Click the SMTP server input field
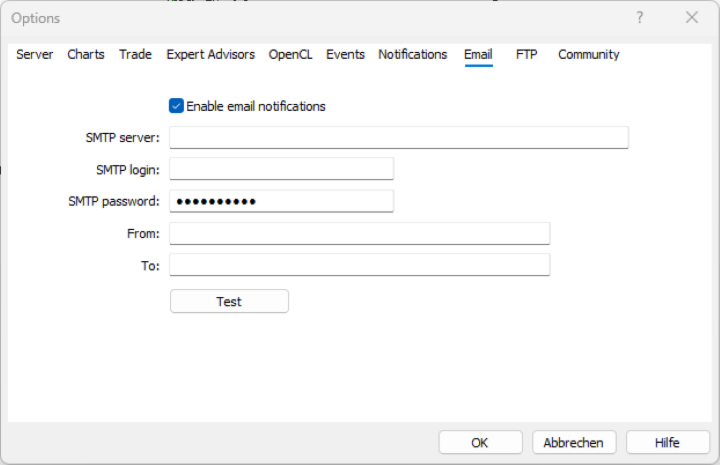 [398, 138]
